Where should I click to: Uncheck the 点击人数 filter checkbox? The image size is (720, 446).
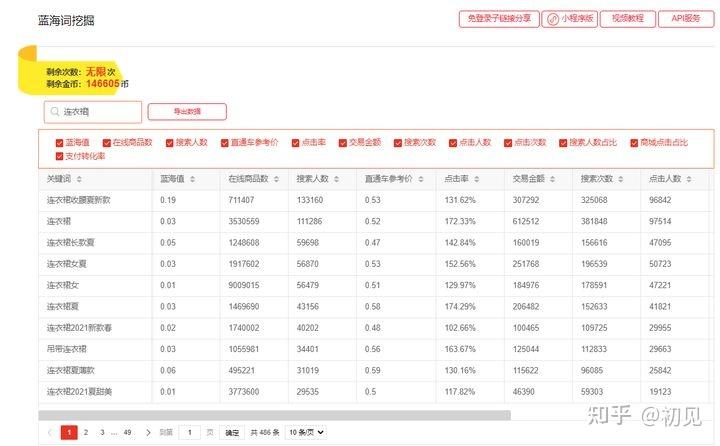(453, 143)
